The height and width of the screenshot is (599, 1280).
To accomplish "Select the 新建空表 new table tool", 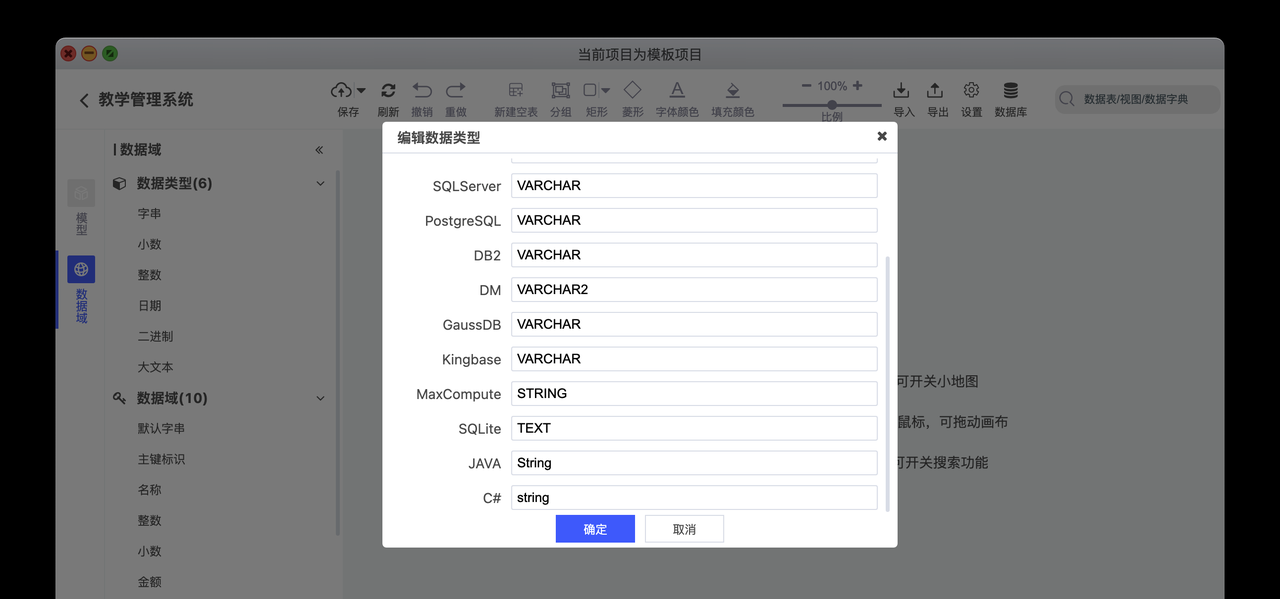I will click(x=515, y=89).
